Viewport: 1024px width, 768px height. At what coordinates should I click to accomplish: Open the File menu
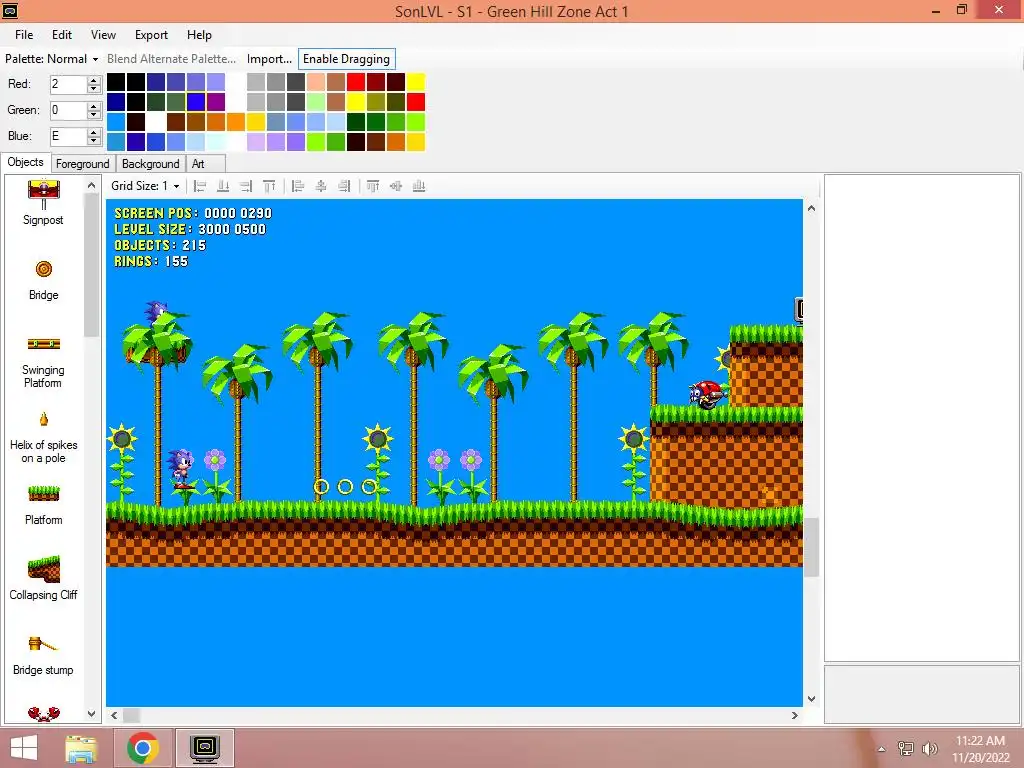(24, 35)
